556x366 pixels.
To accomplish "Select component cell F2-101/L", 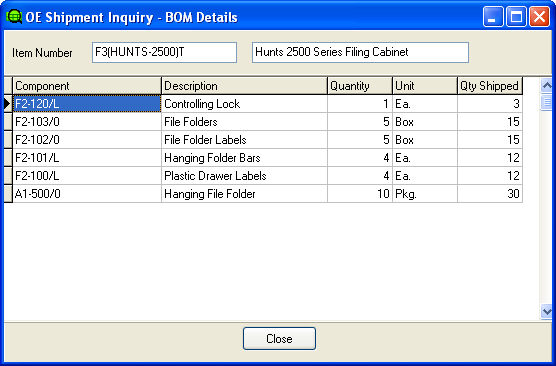I will coord(87,158).
